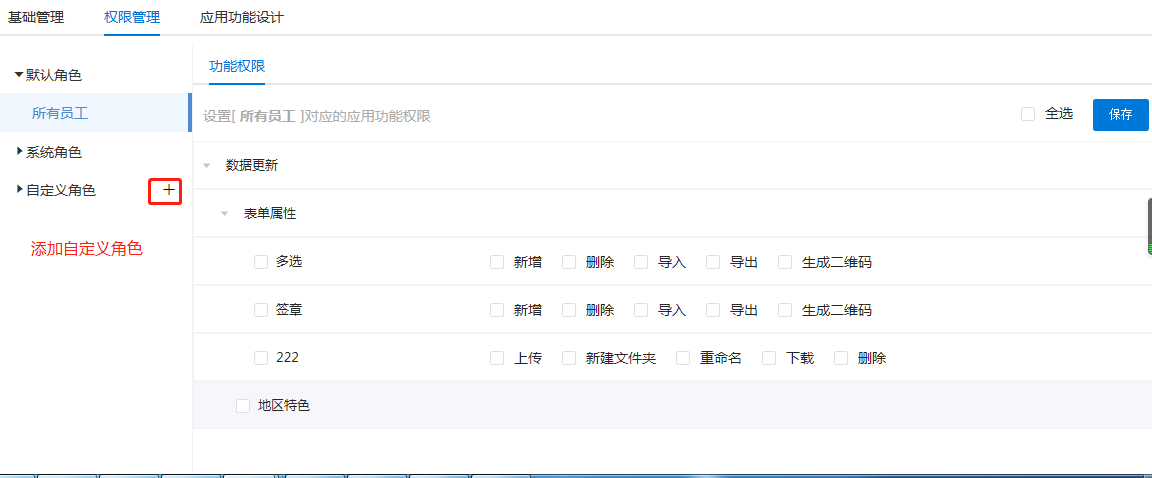This screenshot has height=478, width=1152.
Task: Enable 导入 in the 多选 row
Action: pyautogui.click(x=641, y=262)
